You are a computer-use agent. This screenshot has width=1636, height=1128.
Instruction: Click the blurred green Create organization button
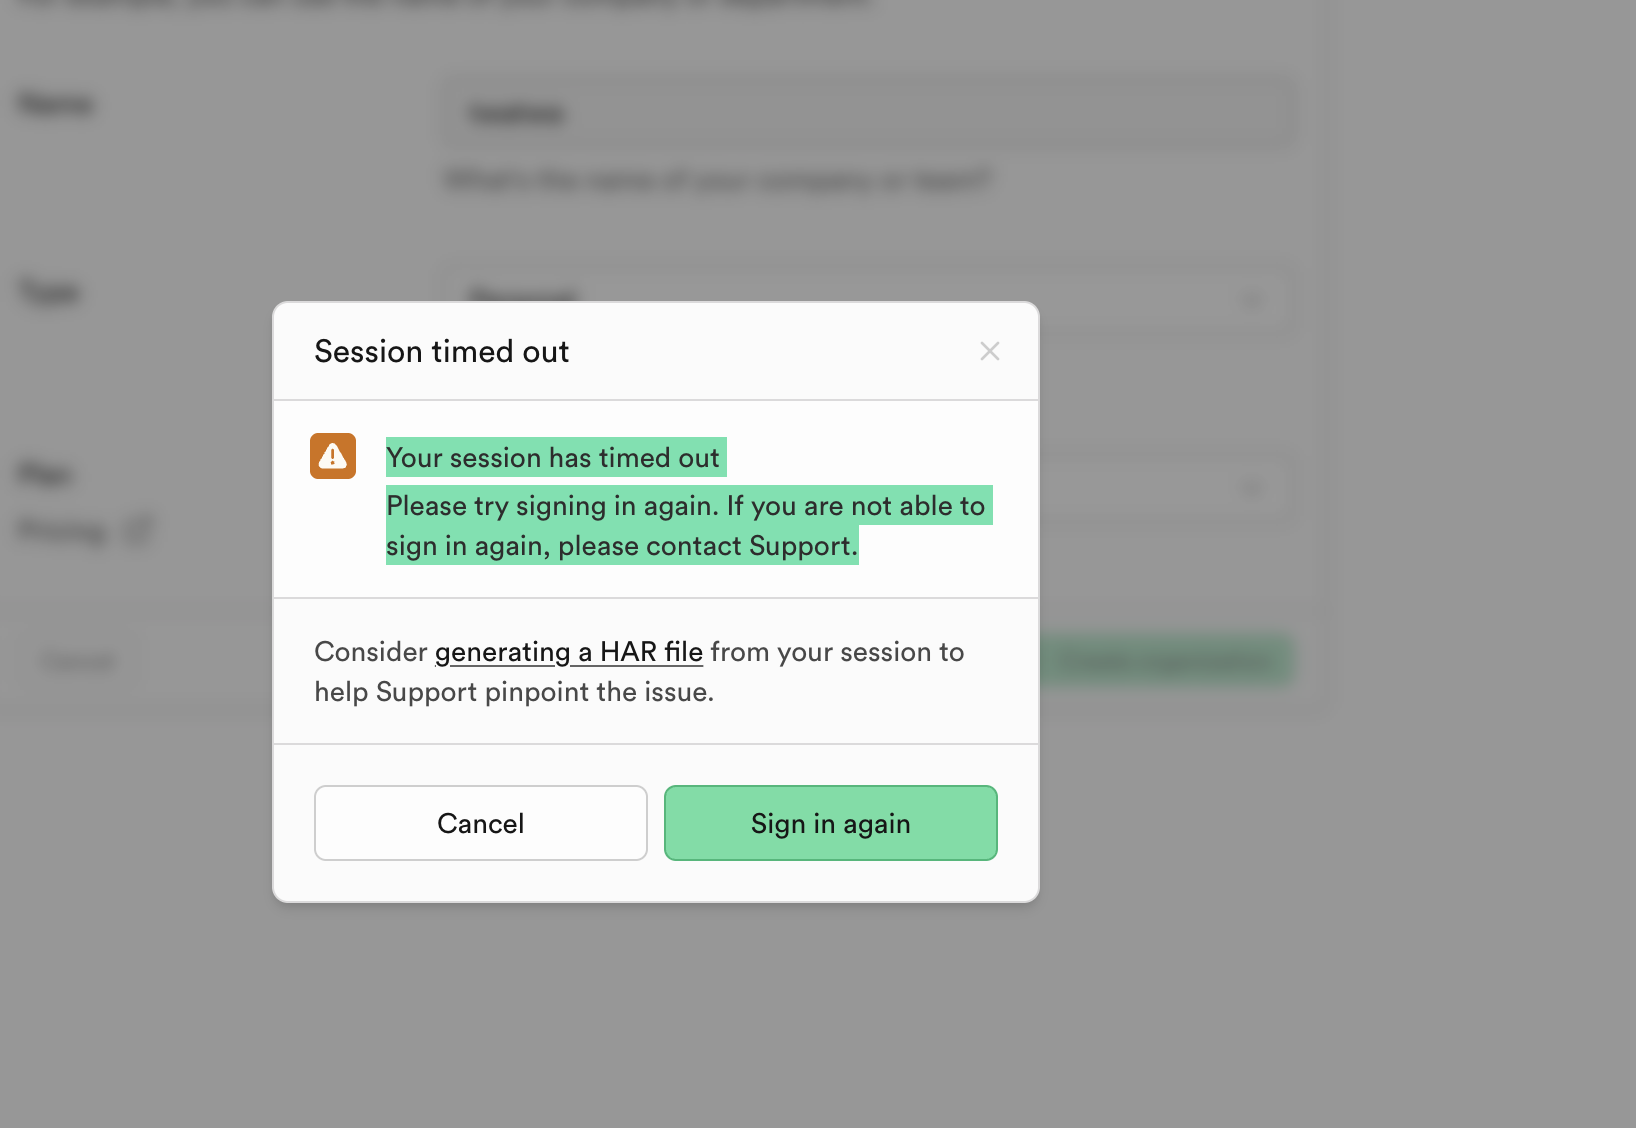(1166, 661)
